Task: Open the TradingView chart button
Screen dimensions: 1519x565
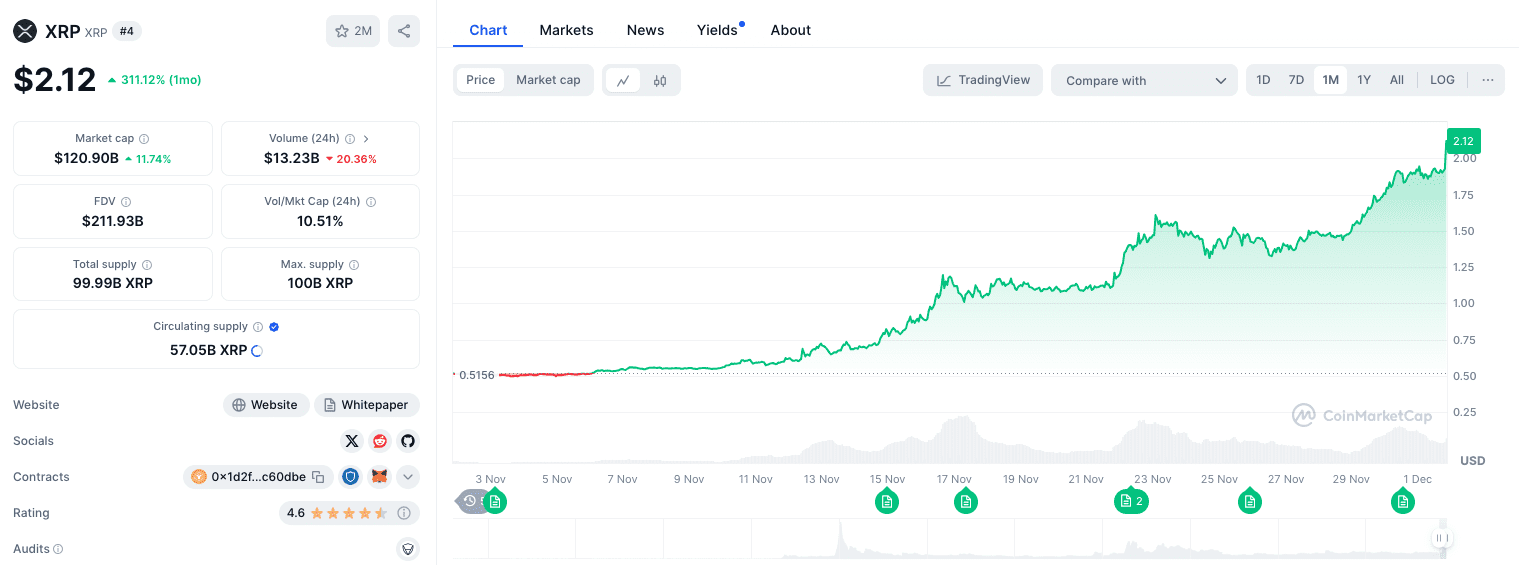Action: [983, 80]
